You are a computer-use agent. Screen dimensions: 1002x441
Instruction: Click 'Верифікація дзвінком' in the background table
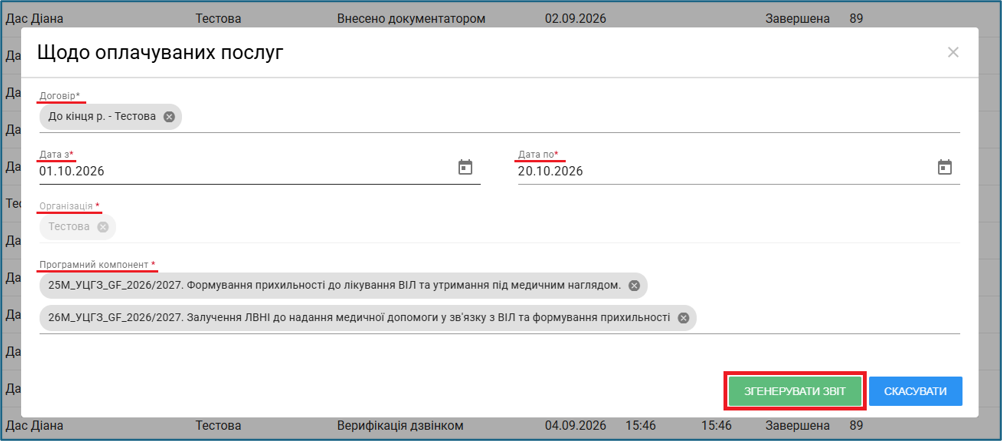pos(400,425)
